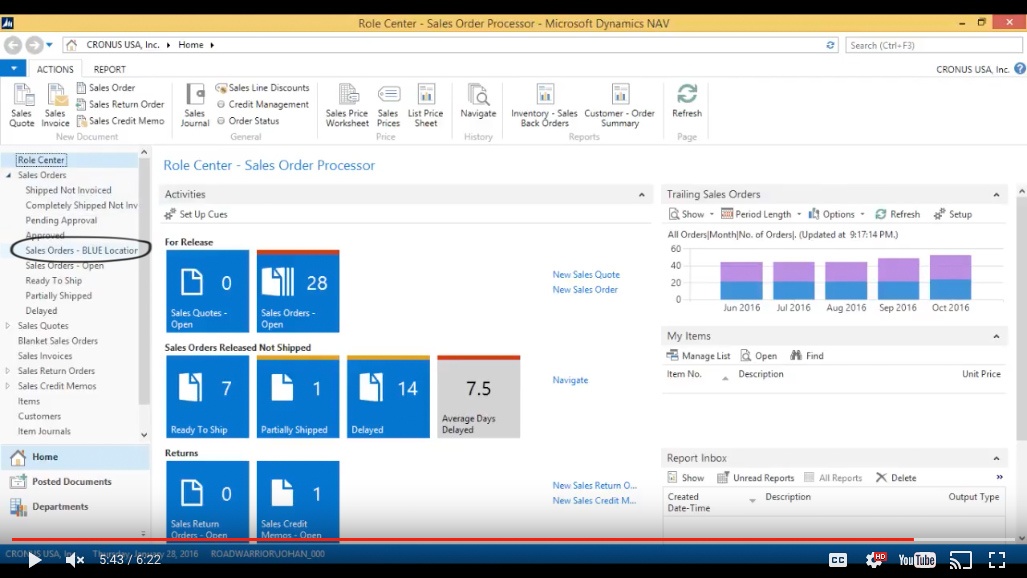Expand the Sales Quotes tree node
1027x578 pixels.
coord(8,326)
